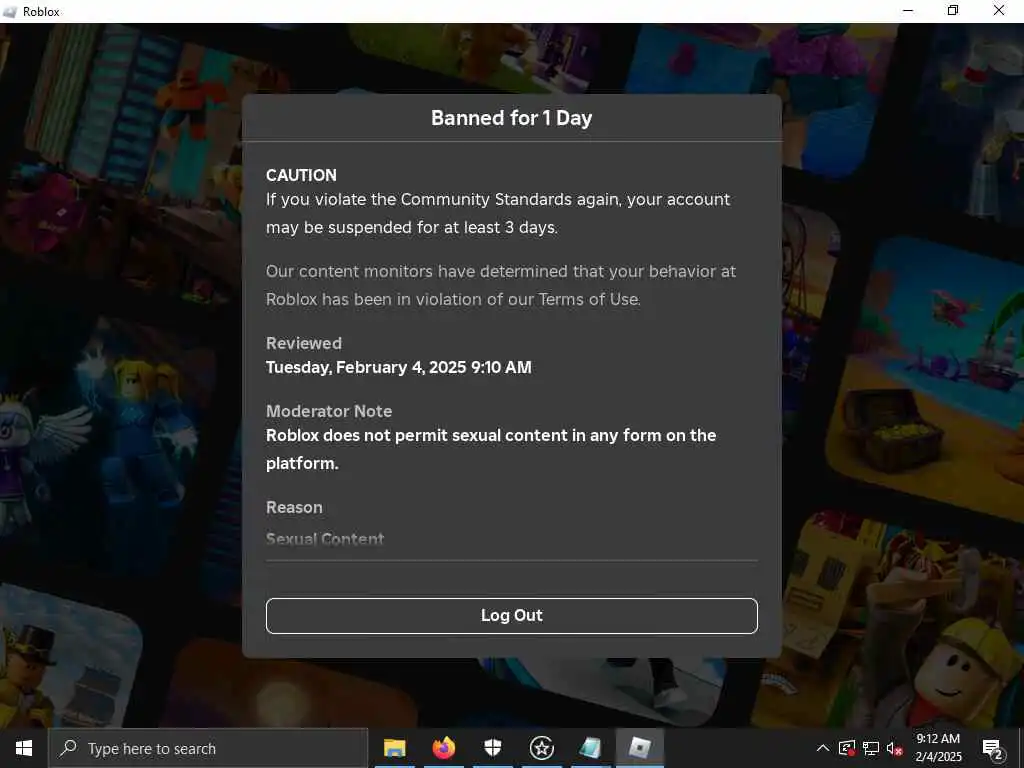The height and width of the screenshot is (768, 1024).
Task: Click the 'Reviewed' label
Action: pos(304,343)
